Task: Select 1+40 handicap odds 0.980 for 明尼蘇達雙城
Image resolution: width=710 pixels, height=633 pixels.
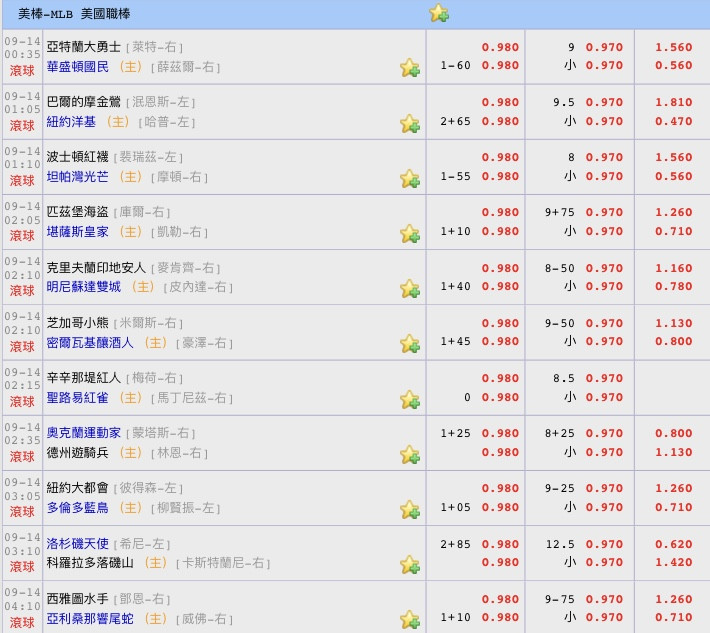Action: [x=500, y=286]
